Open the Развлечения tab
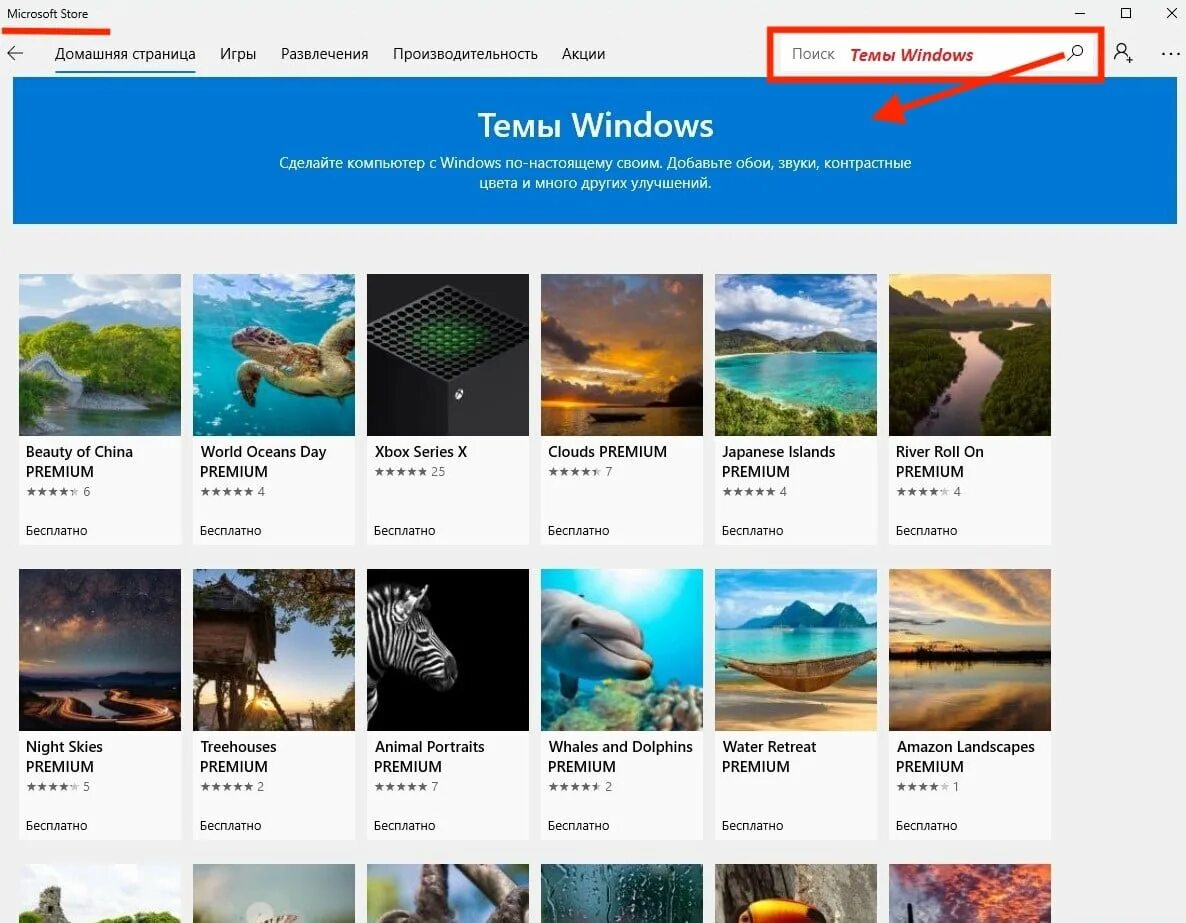Image resolution: width=1186 pixels, height=923 pixels. (324, 54)
